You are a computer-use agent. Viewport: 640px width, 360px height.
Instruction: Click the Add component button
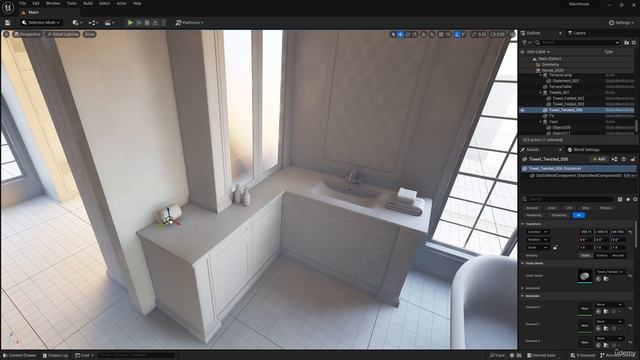tap(599, 159)
